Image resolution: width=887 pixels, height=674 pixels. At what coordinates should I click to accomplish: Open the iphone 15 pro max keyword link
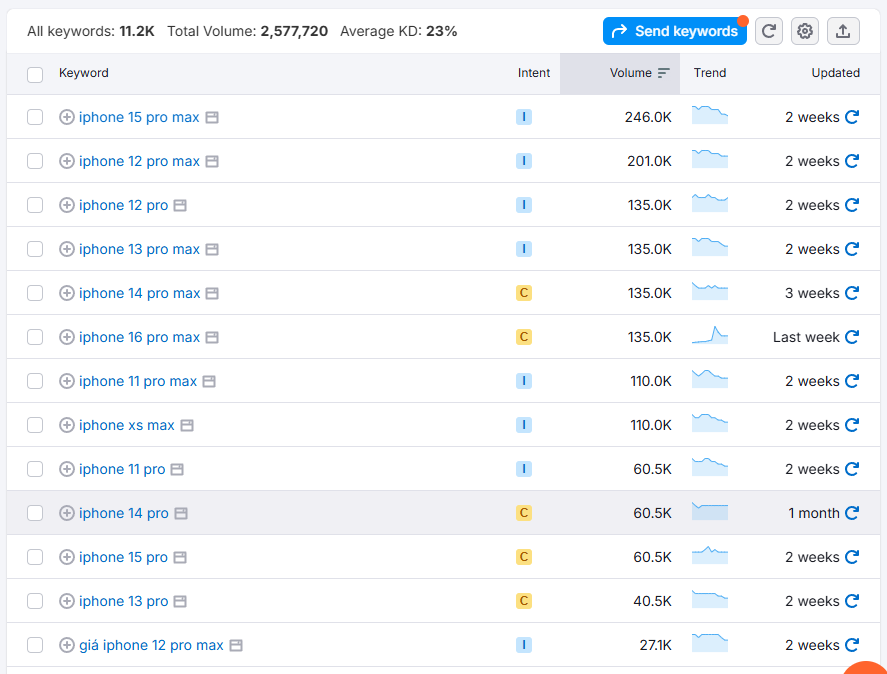point(139,117)
